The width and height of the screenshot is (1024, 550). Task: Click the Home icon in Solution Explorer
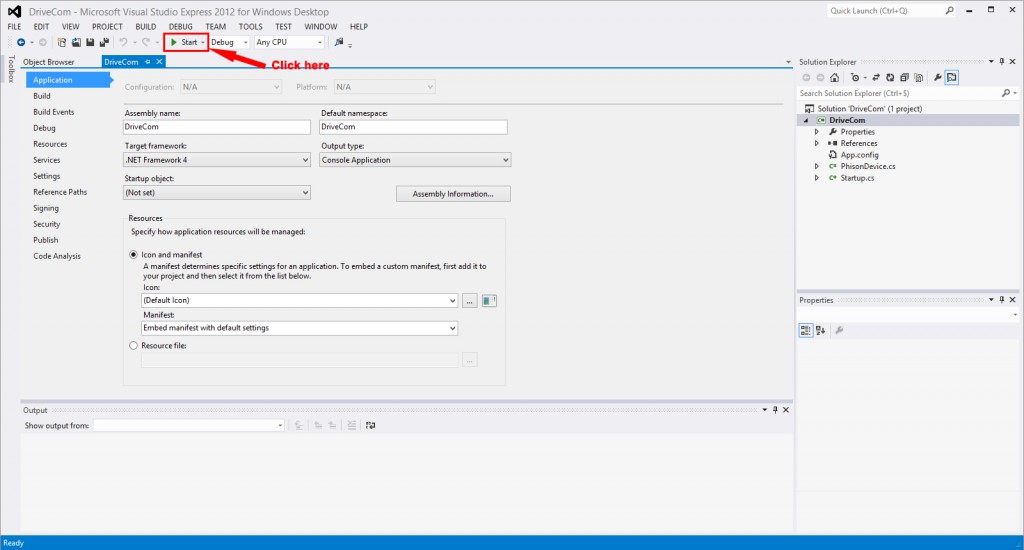tap(834, 78)
